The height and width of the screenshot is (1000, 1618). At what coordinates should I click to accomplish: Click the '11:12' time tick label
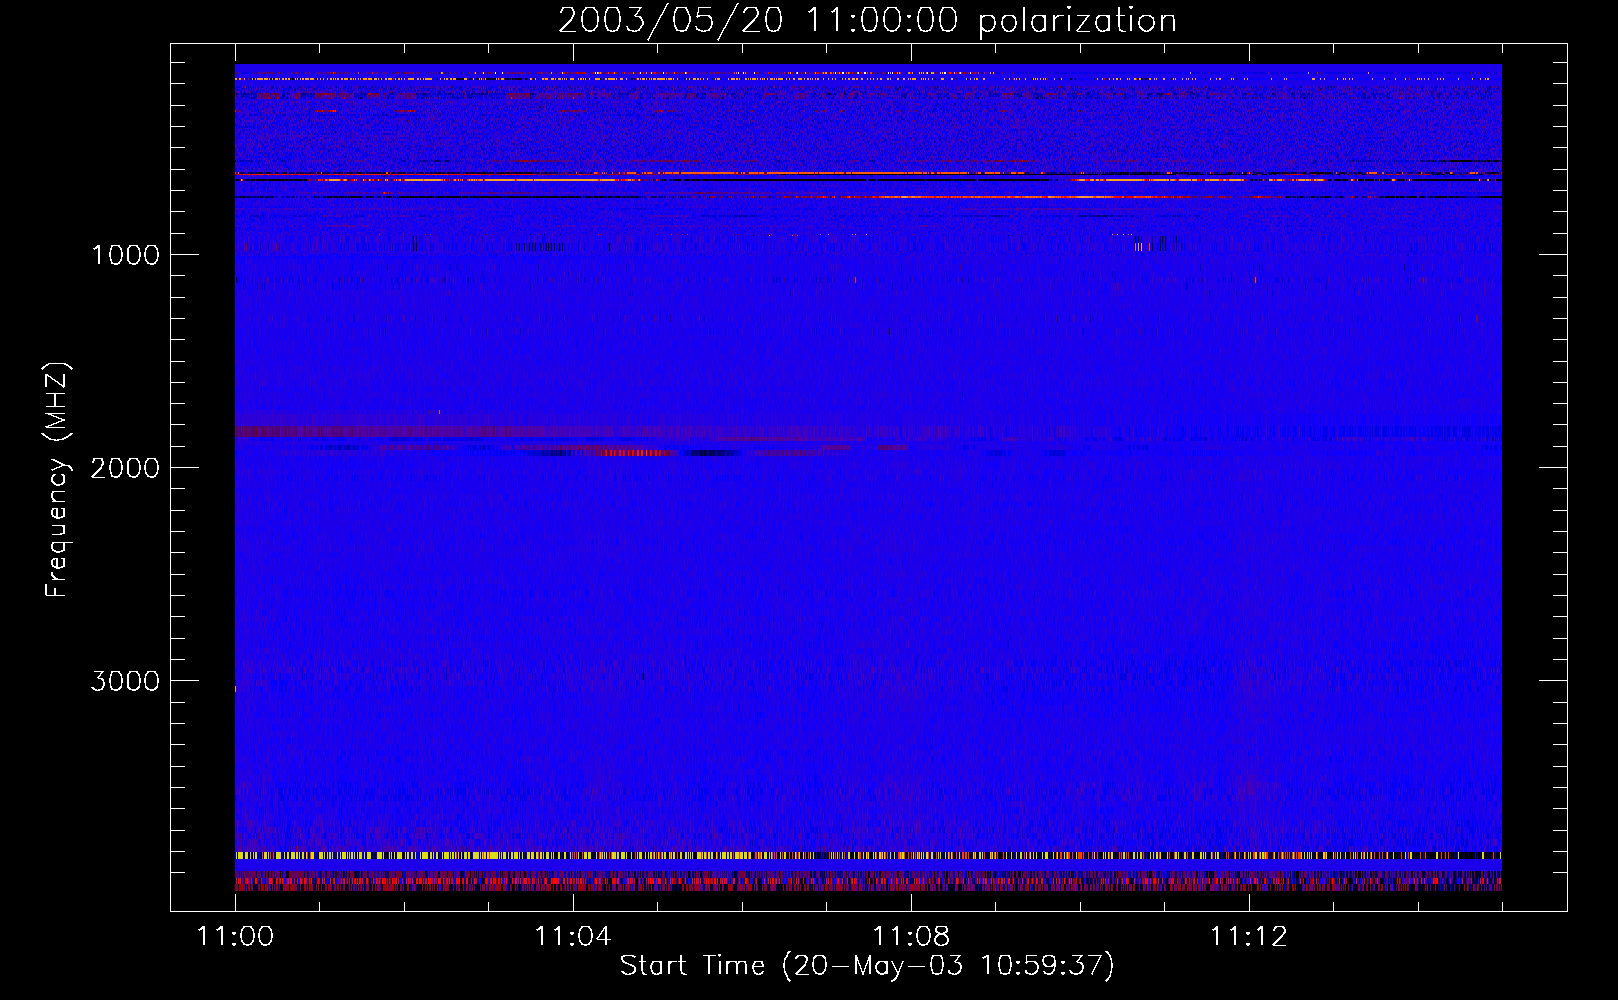point(1249,937)
